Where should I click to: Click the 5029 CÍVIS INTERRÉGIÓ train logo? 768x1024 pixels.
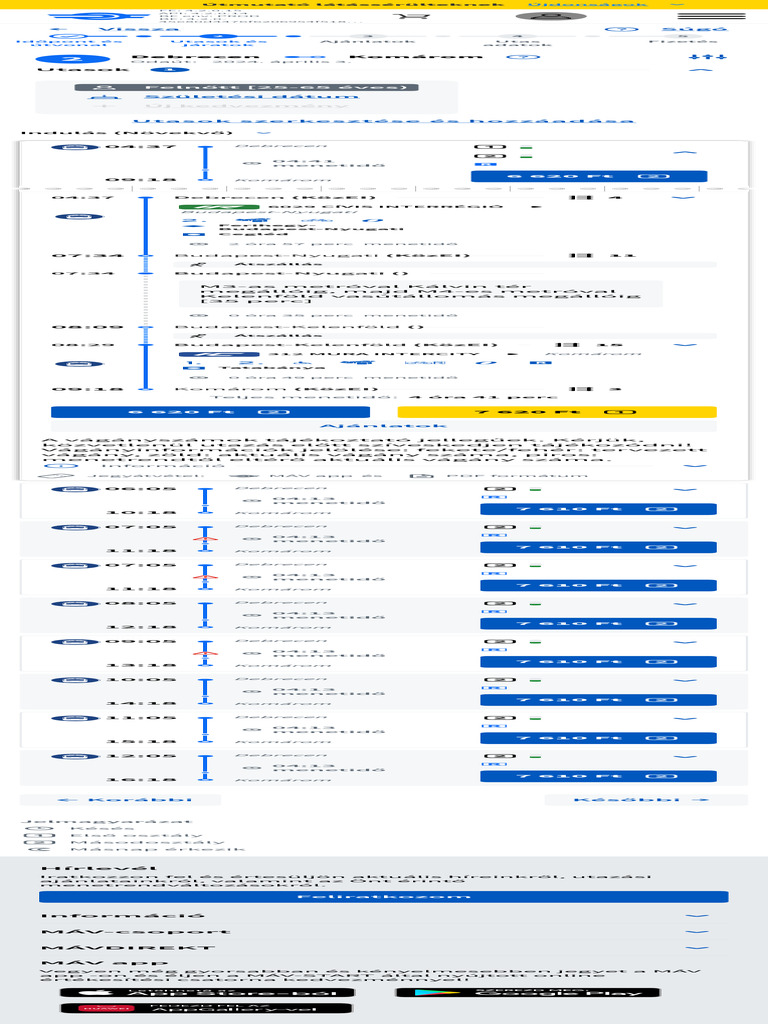coord(218,207)
